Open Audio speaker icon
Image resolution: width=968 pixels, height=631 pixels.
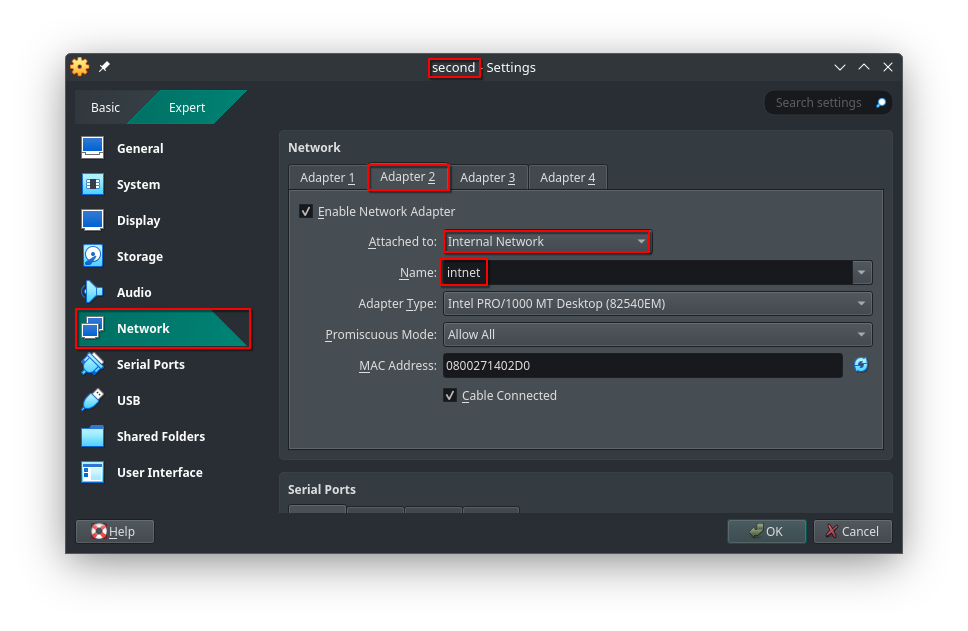click(93, 292)
